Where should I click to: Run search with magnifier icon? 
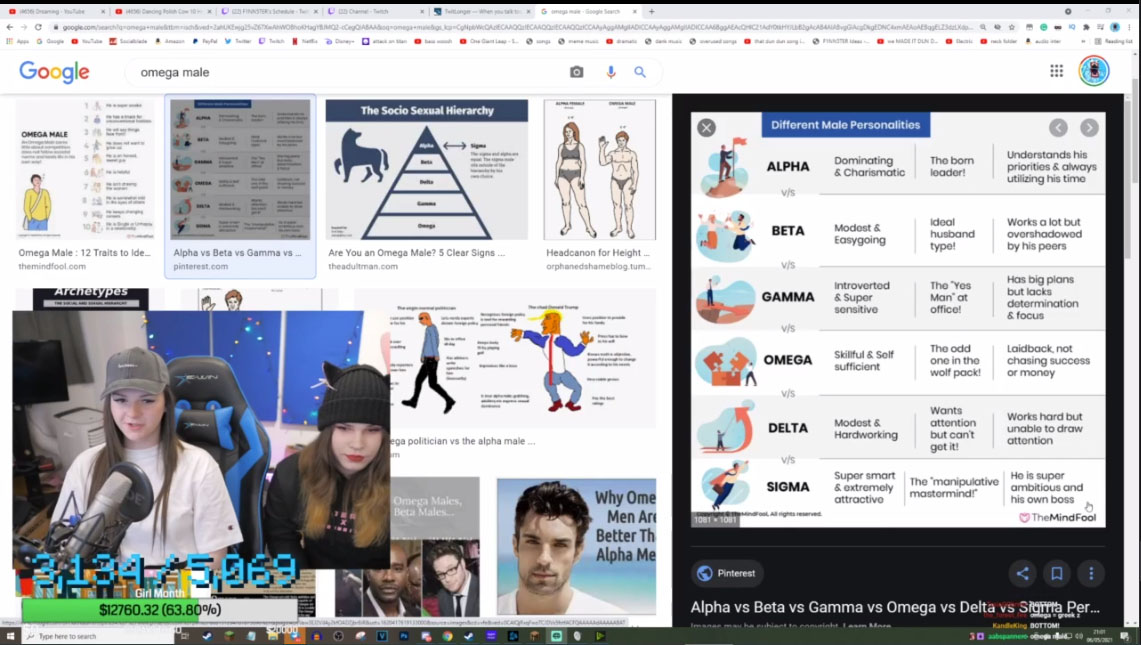point(640,72)
